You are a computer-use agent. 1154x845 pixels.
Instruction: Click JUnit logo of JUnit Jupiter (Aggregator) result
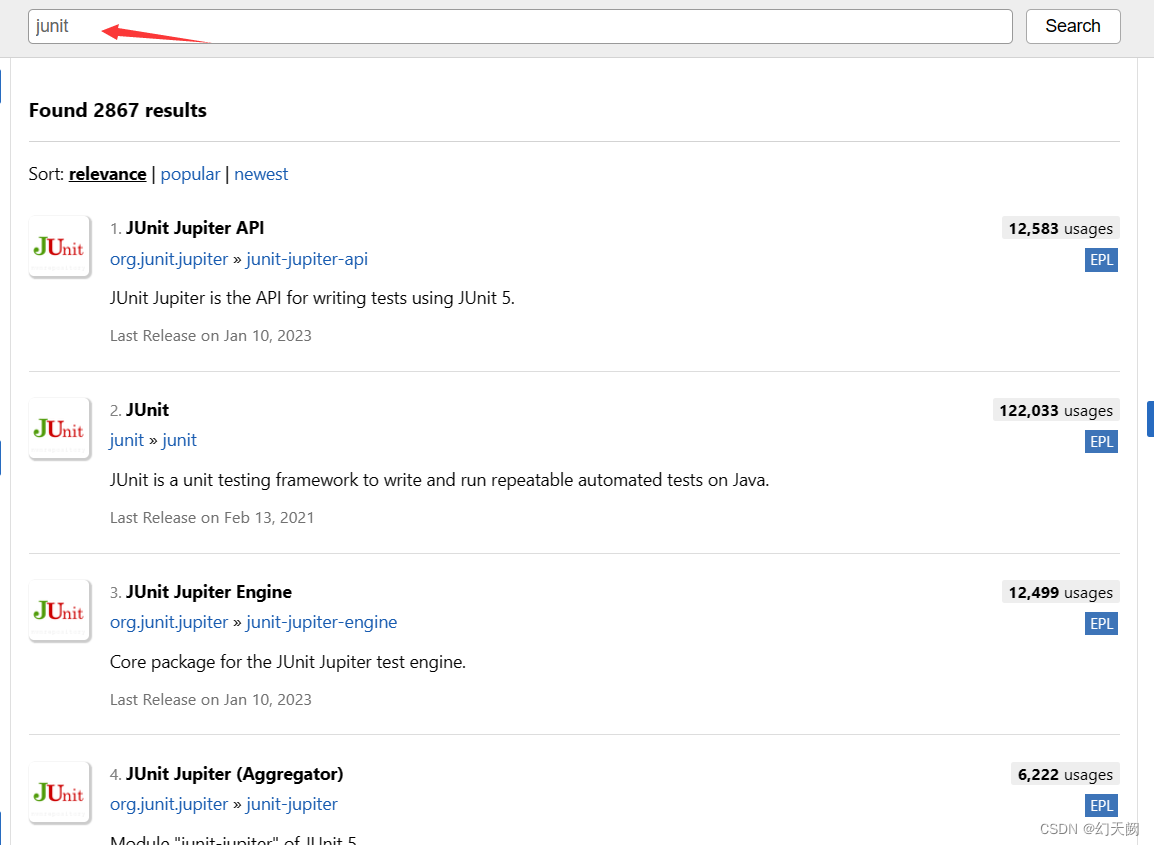click(60, 792)
